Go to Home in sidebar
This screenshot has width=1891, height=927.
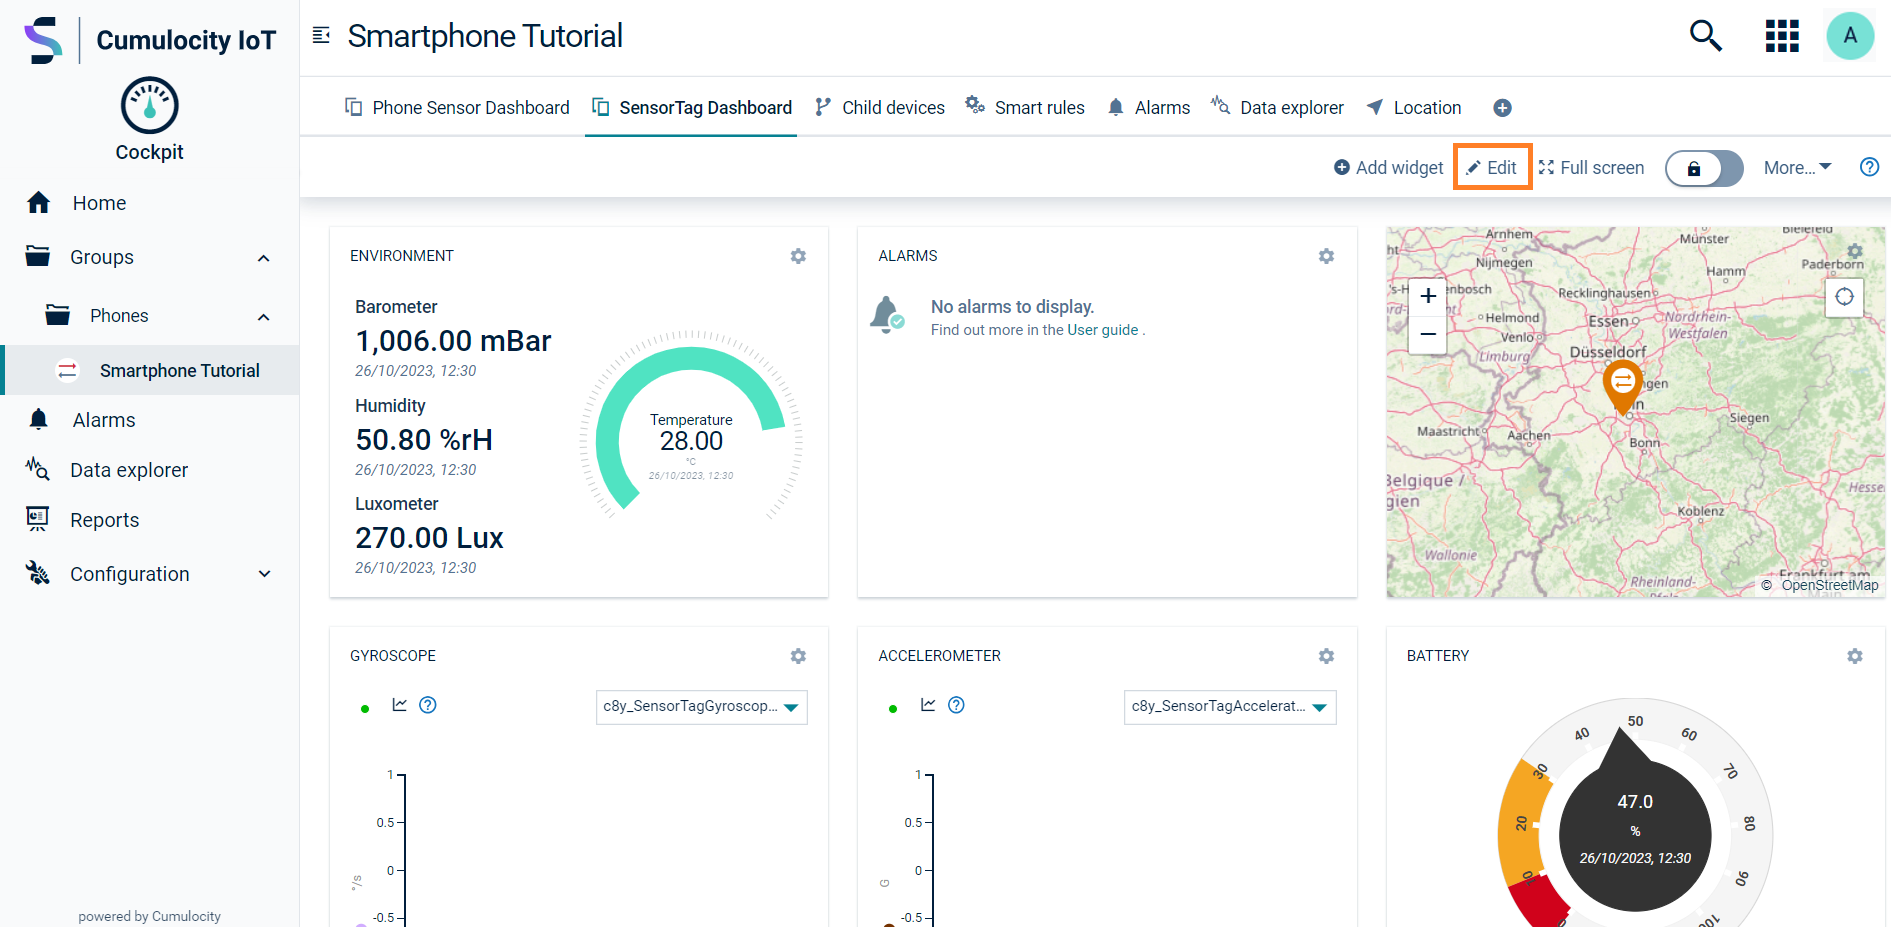coord(99,203)
